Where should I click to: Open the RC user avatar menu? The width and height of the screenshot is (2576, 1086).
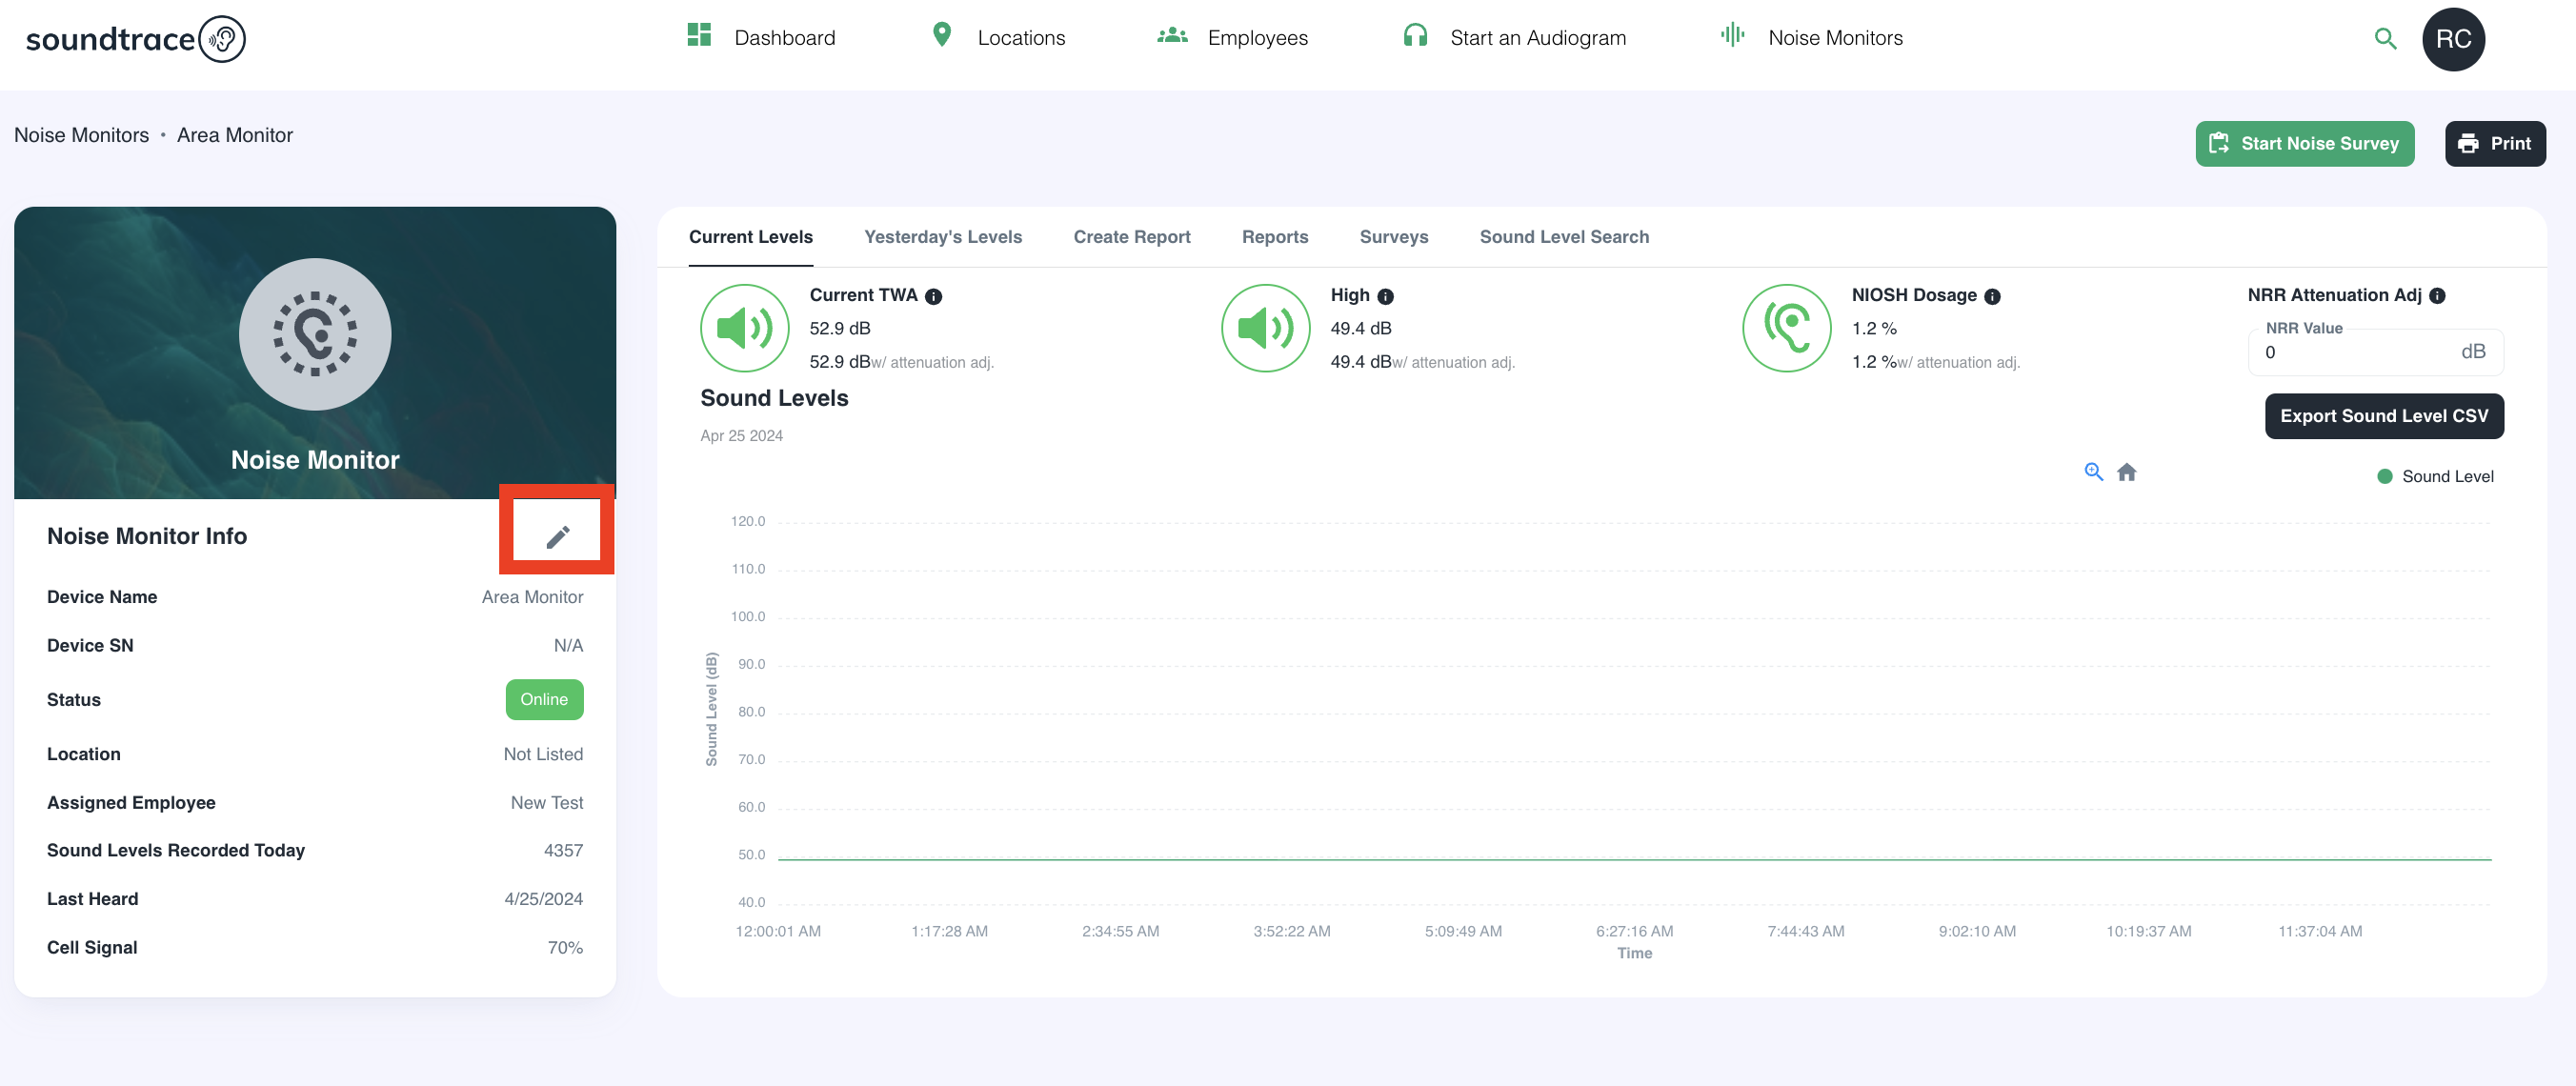tap(2453, 39)
